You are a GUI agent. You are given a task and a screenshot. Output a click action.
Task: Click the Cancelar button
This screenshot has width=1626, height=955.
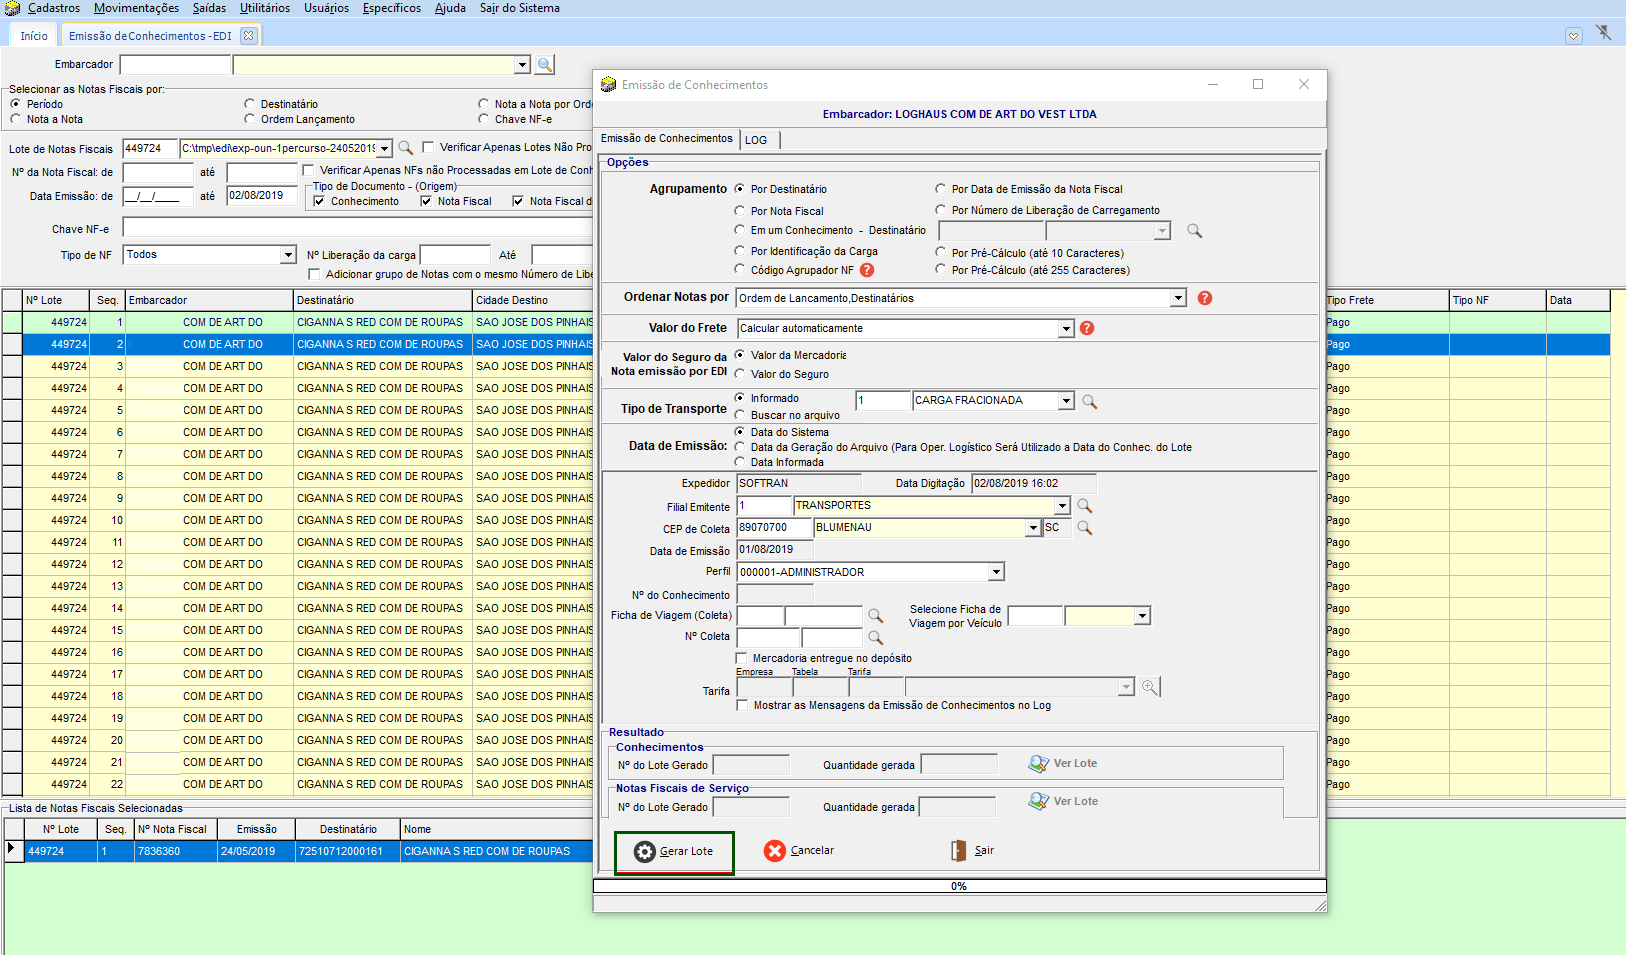click(x=799, y=851)
